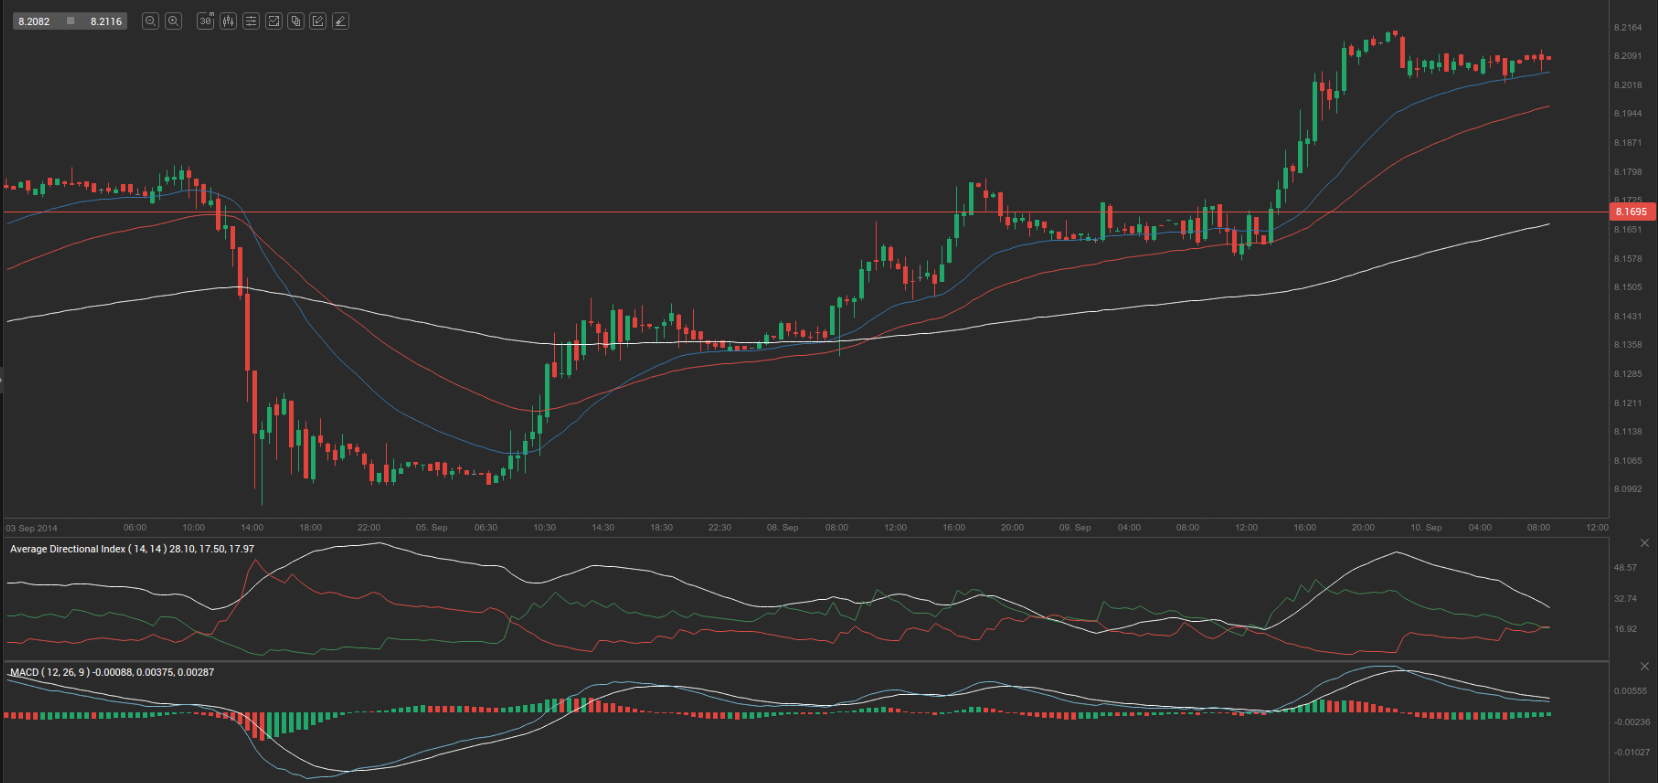Open the 30-minute timeframe selector
Image resolution: width=1658 pixels, height=783 pixels.
tap(205, 21)
